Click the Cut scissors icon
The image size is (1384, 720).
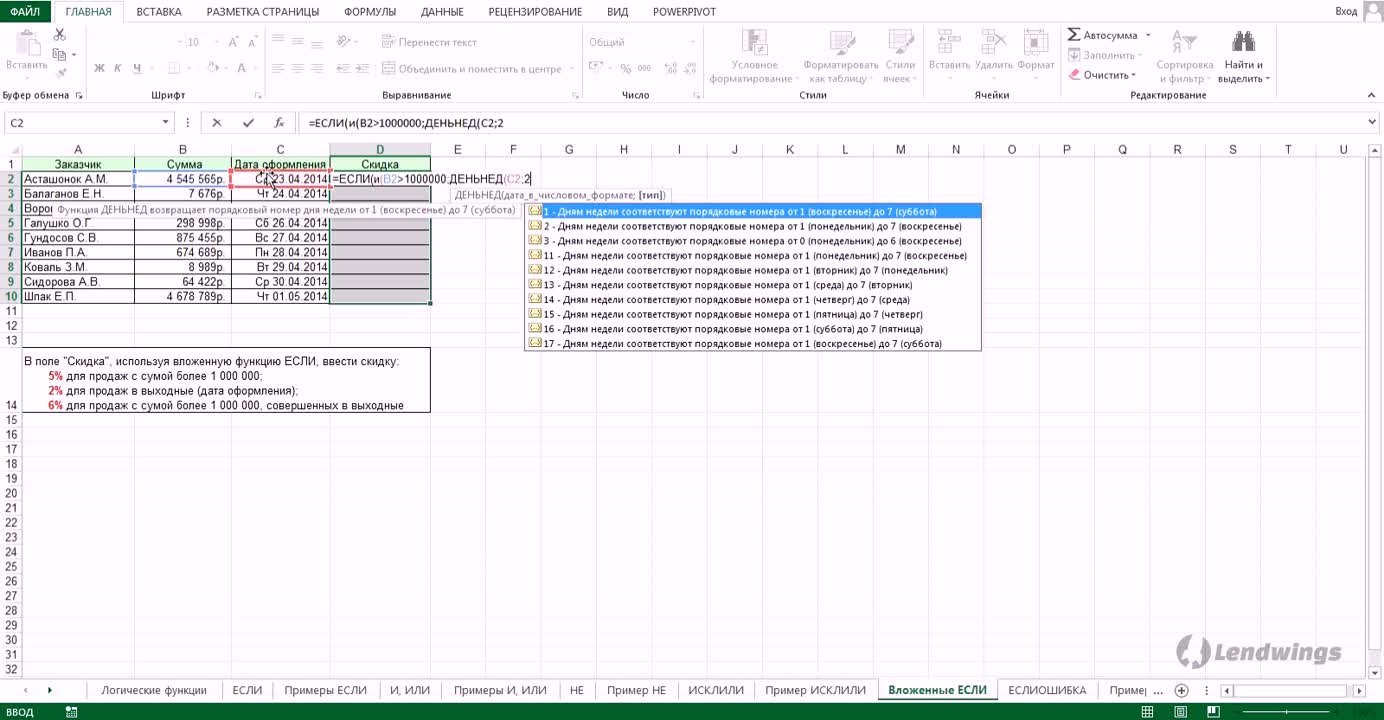coord(60,34)
